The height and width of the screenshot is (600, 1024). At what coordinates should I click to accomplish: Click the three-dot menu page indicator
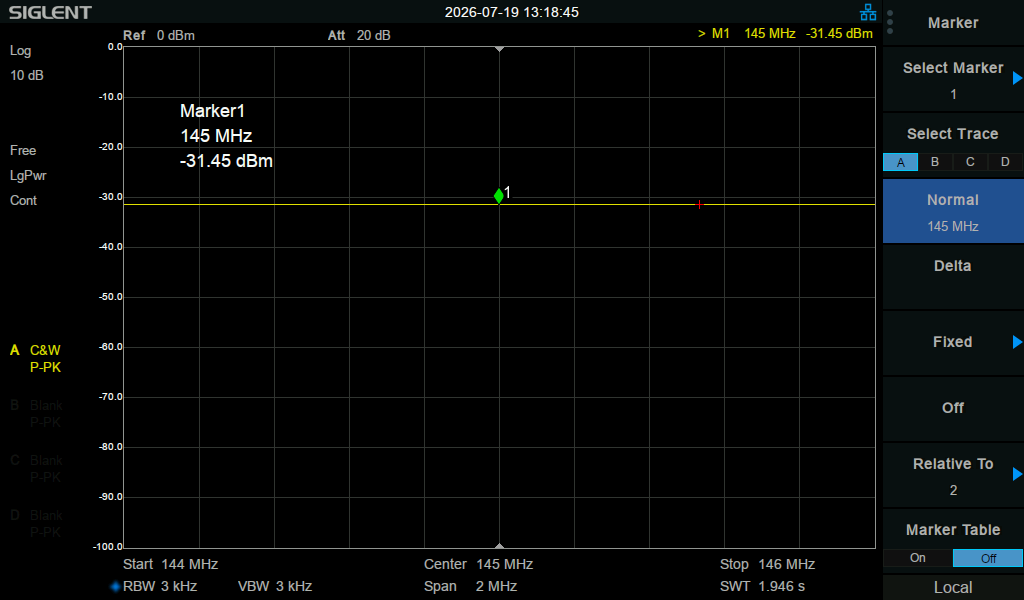click(x=890, y=22)
